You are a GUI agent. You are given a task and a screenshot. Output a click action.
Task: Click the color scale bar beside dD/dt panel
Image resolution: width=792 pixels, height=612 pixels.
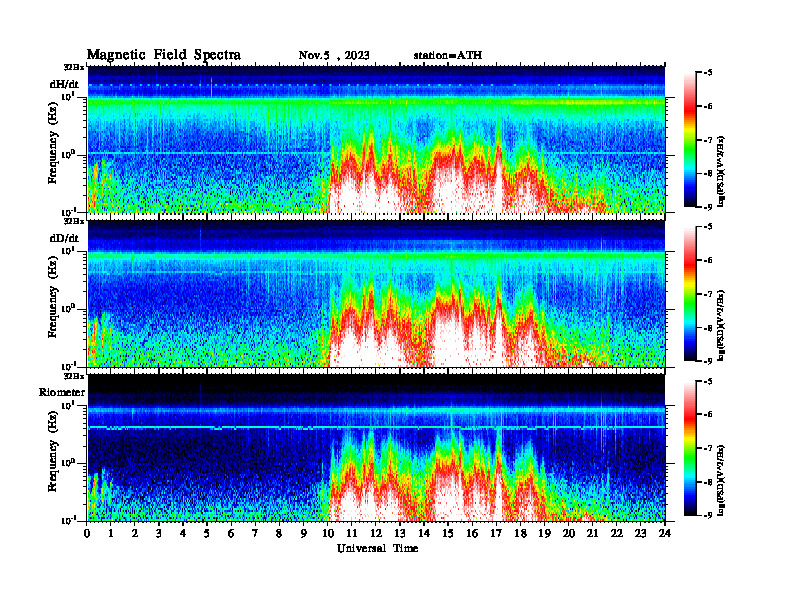690,294
